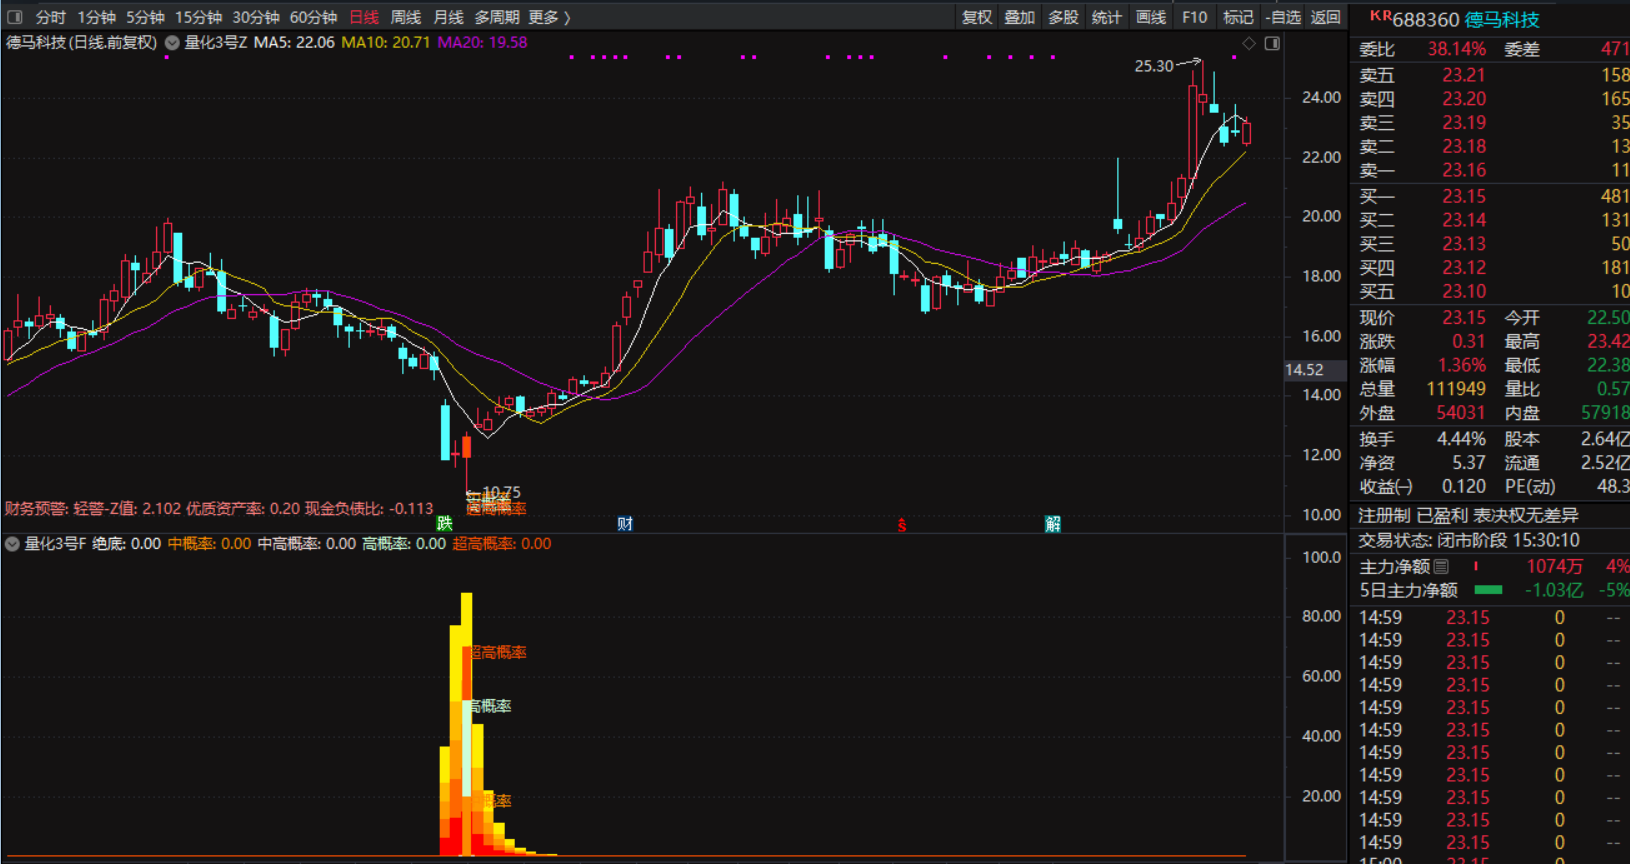1630x864 pixels.
Task: Toggle 自选 watchlist for this stock
Action: (1283, 17)
